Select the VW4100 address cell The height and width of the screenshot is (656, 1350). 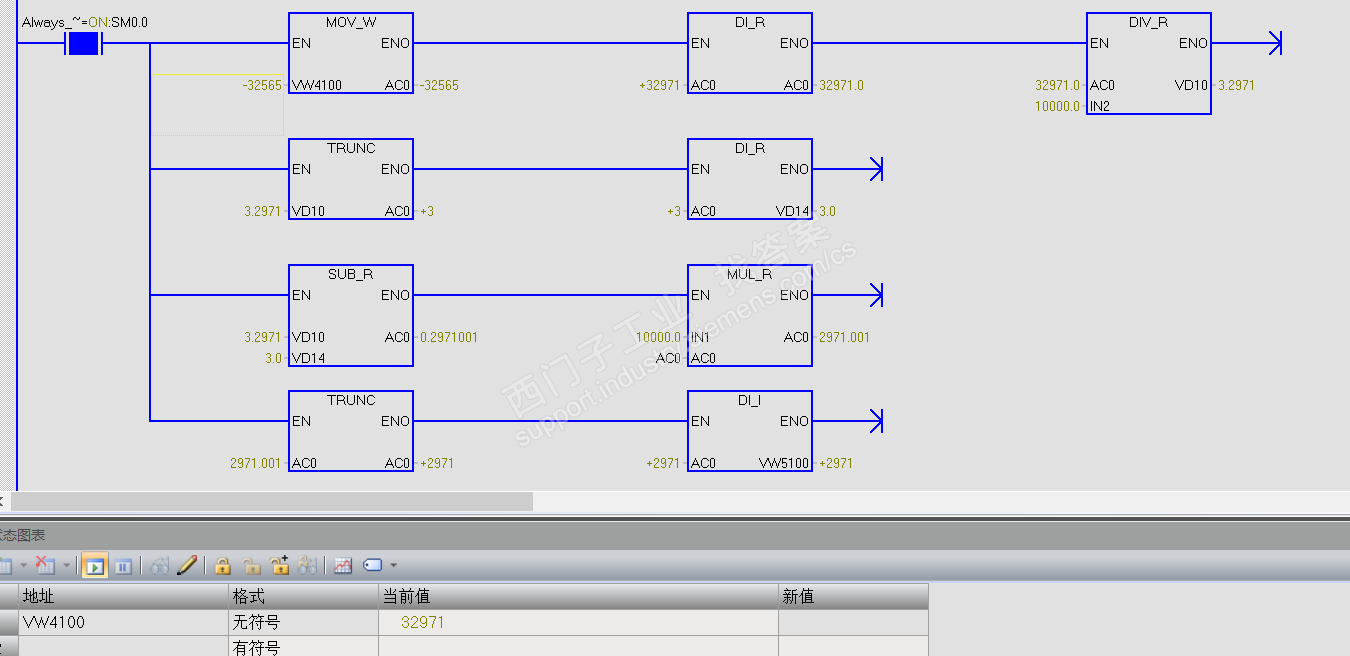pyautogui.click(x=124, y=622)
